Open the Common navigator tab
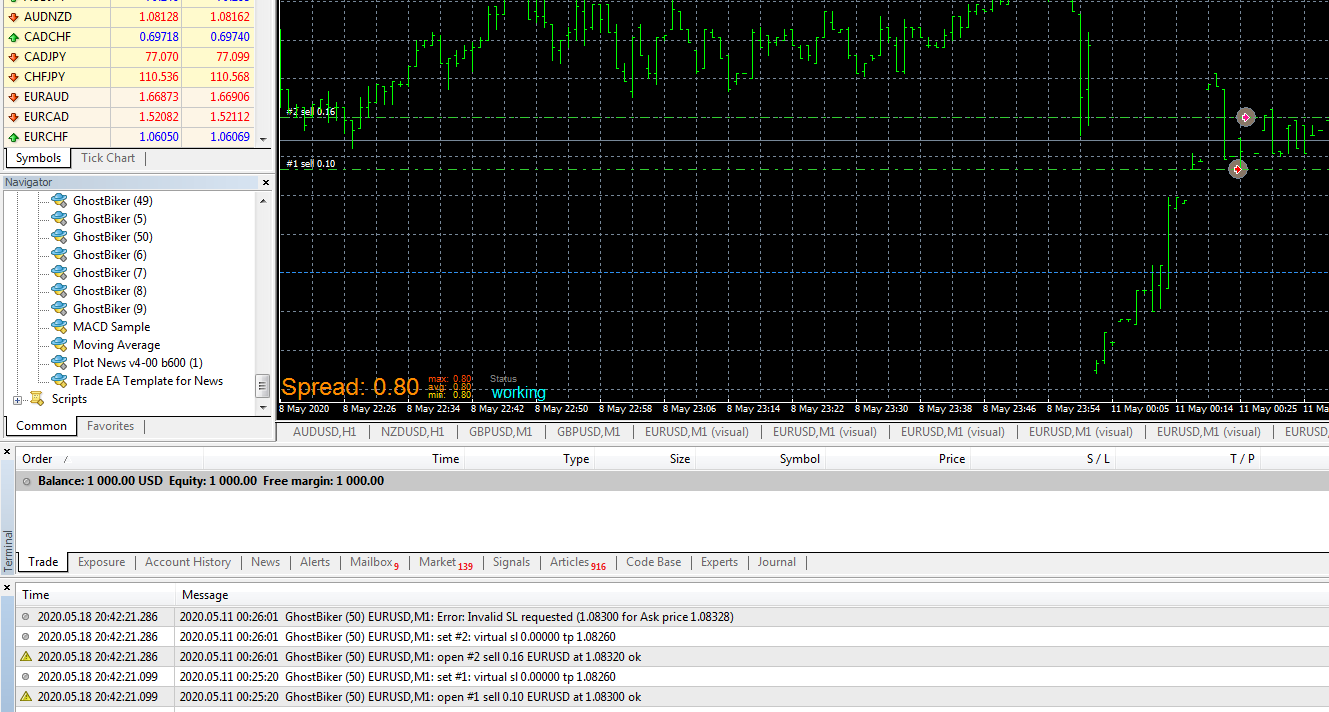1329x712 pixels. (x=42, y=426)
